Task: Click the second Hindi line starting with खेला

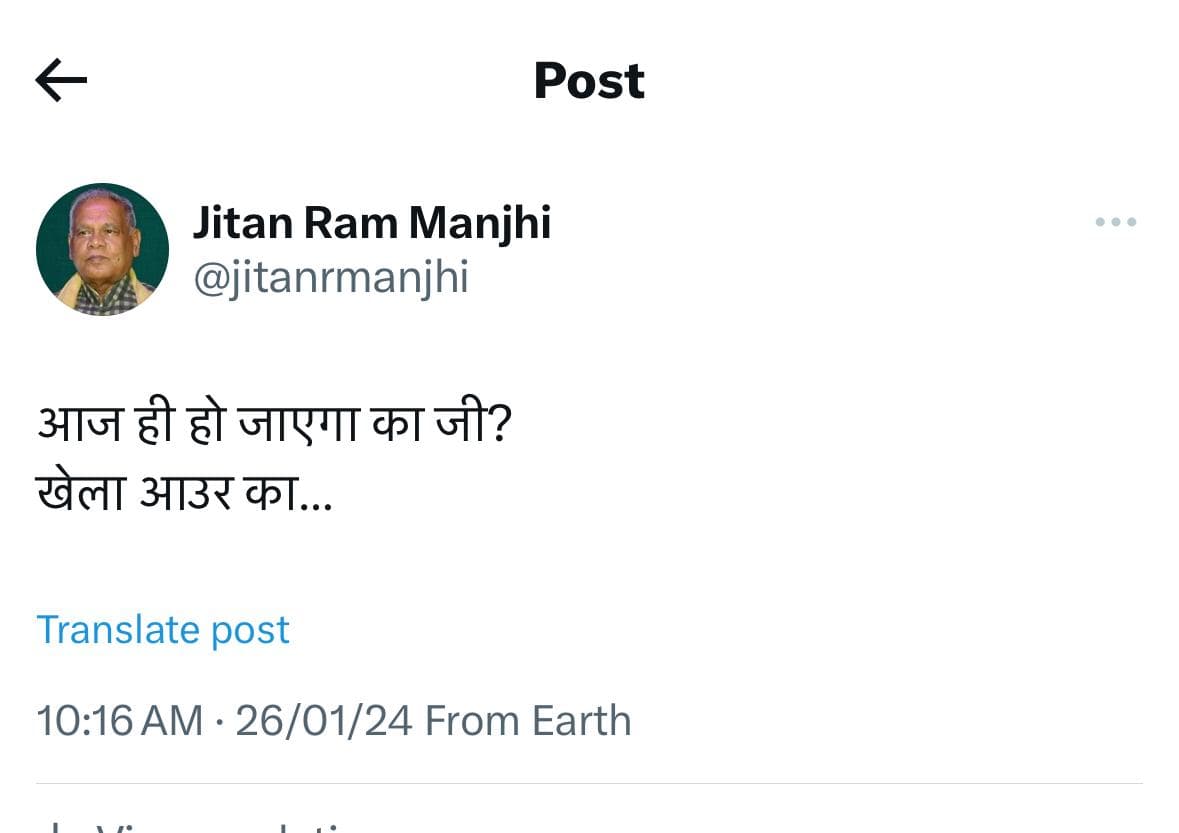Action: pos(184,493)
